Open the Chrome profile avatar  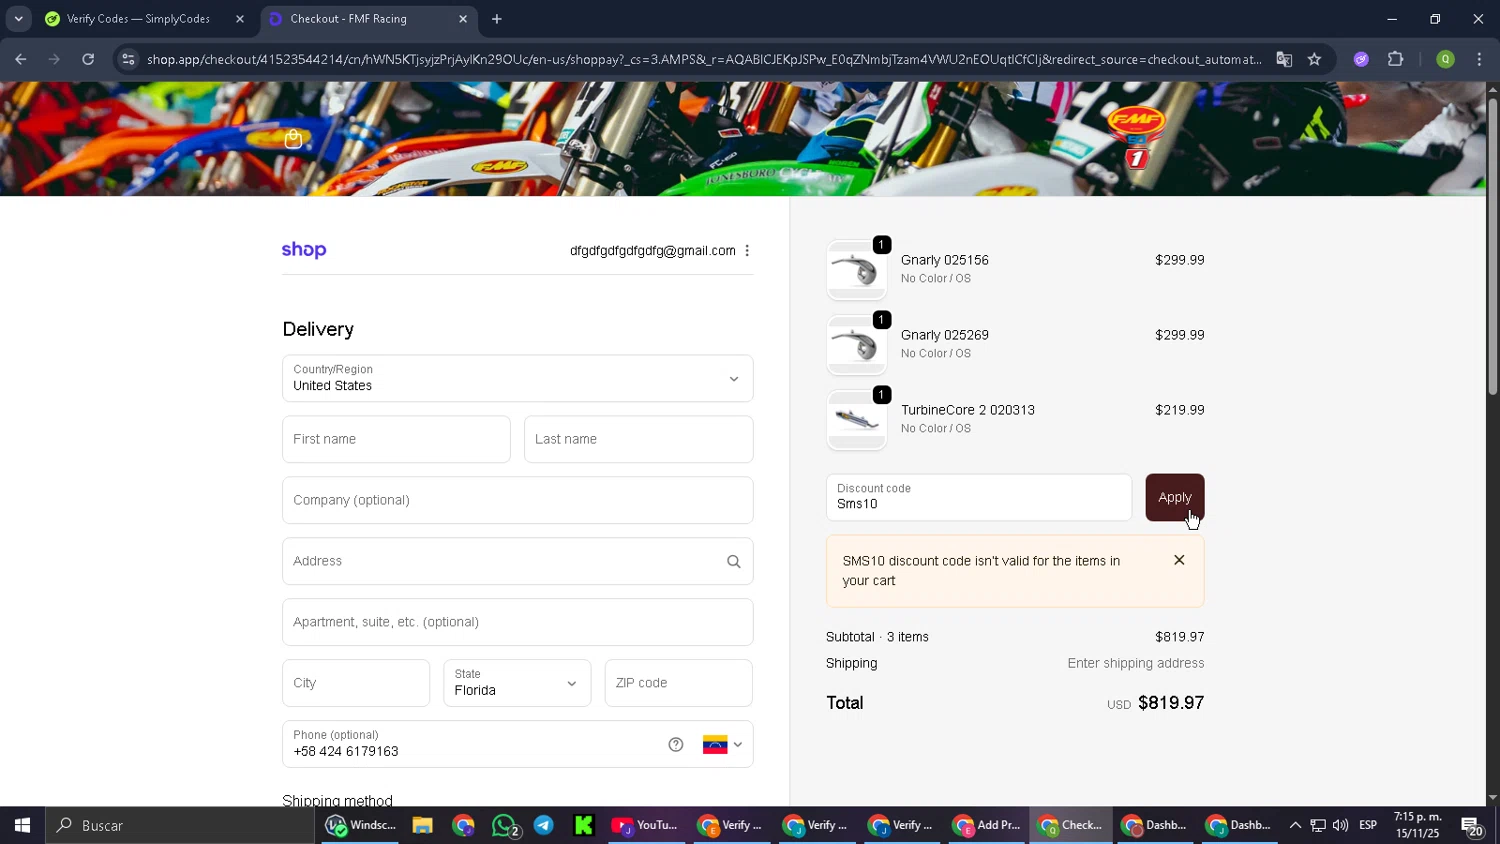(x=1445, y=59)
